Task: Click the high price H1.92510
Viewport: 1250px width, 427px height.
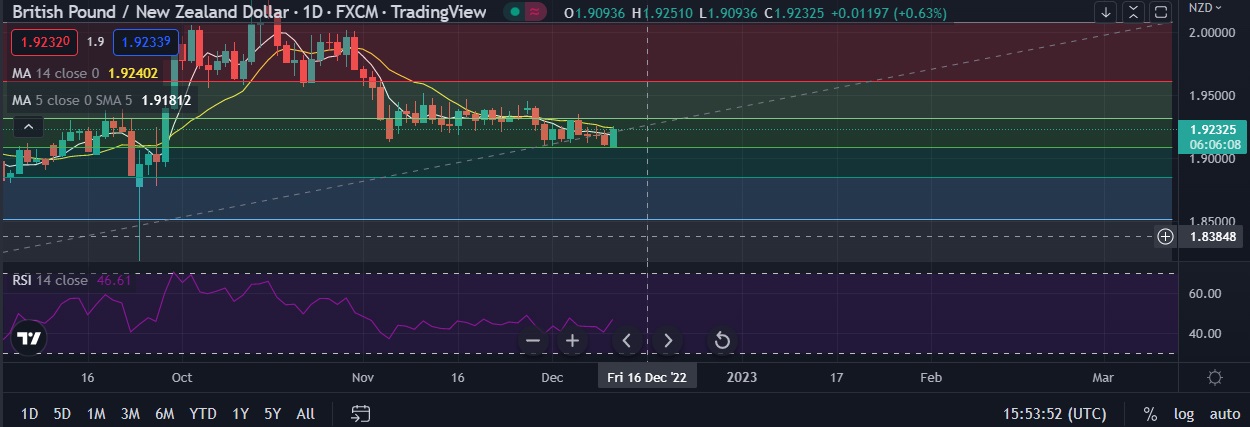Action: 663,13
